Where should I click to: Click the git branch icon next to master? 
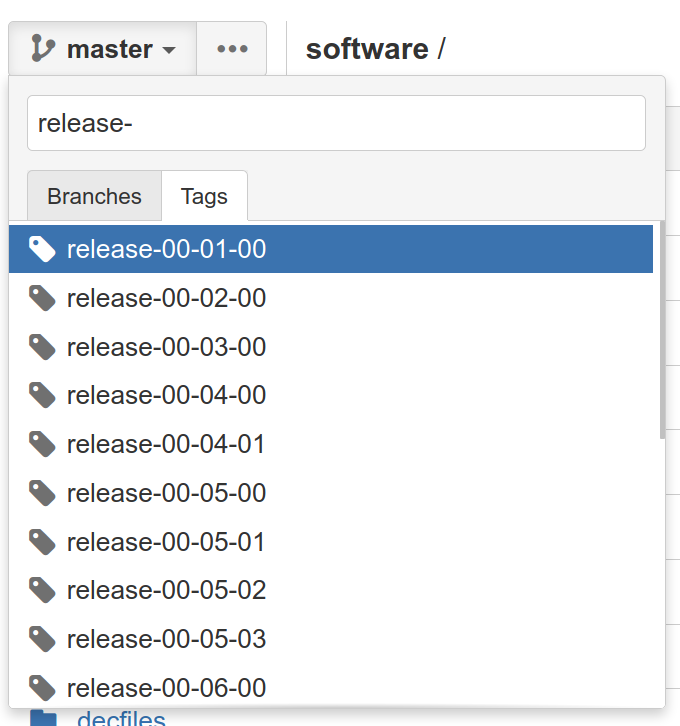point(43,49)
